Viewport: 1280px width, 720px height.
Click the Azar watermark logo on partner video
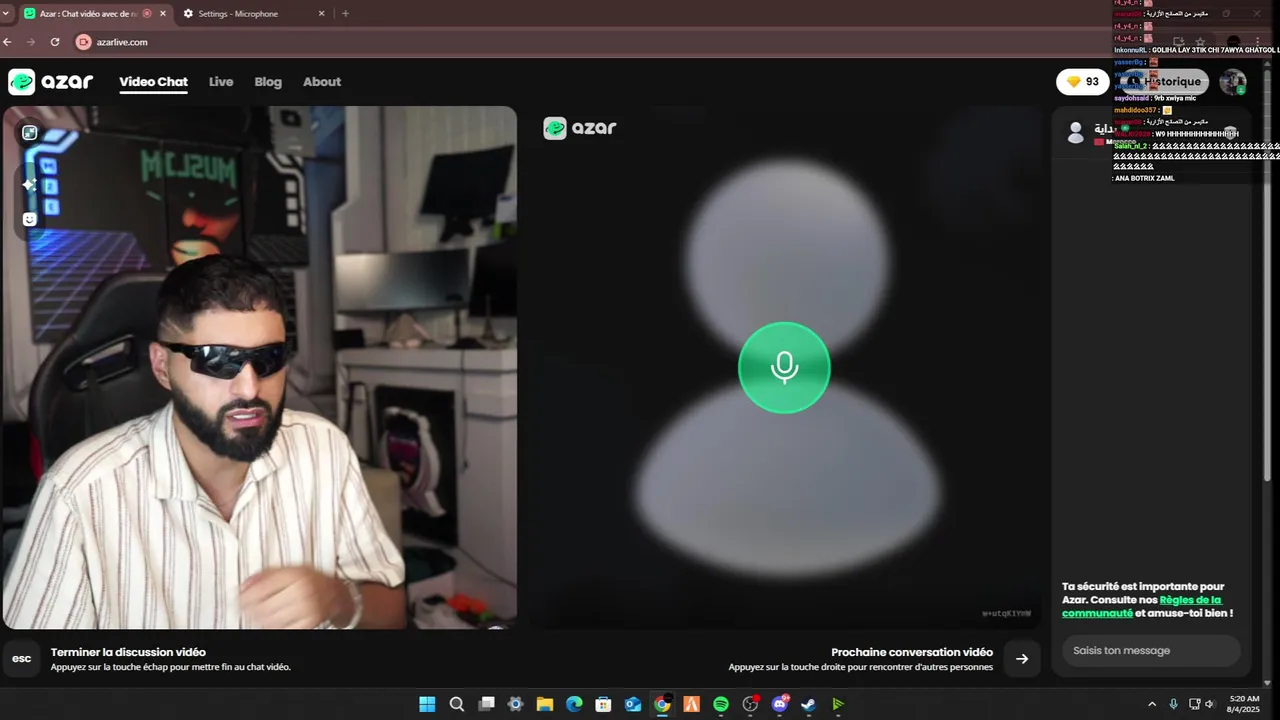coord(580,128)
